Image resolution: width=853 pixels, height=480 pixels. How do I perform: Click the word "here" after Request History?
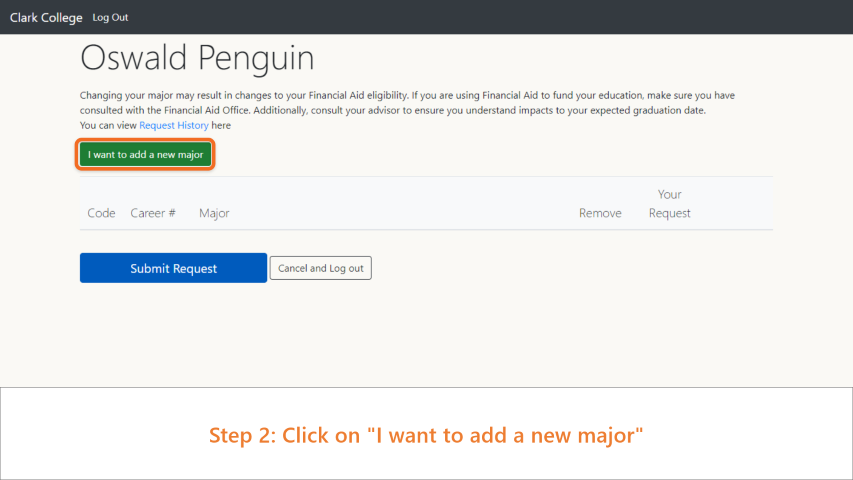pos(221,125)
